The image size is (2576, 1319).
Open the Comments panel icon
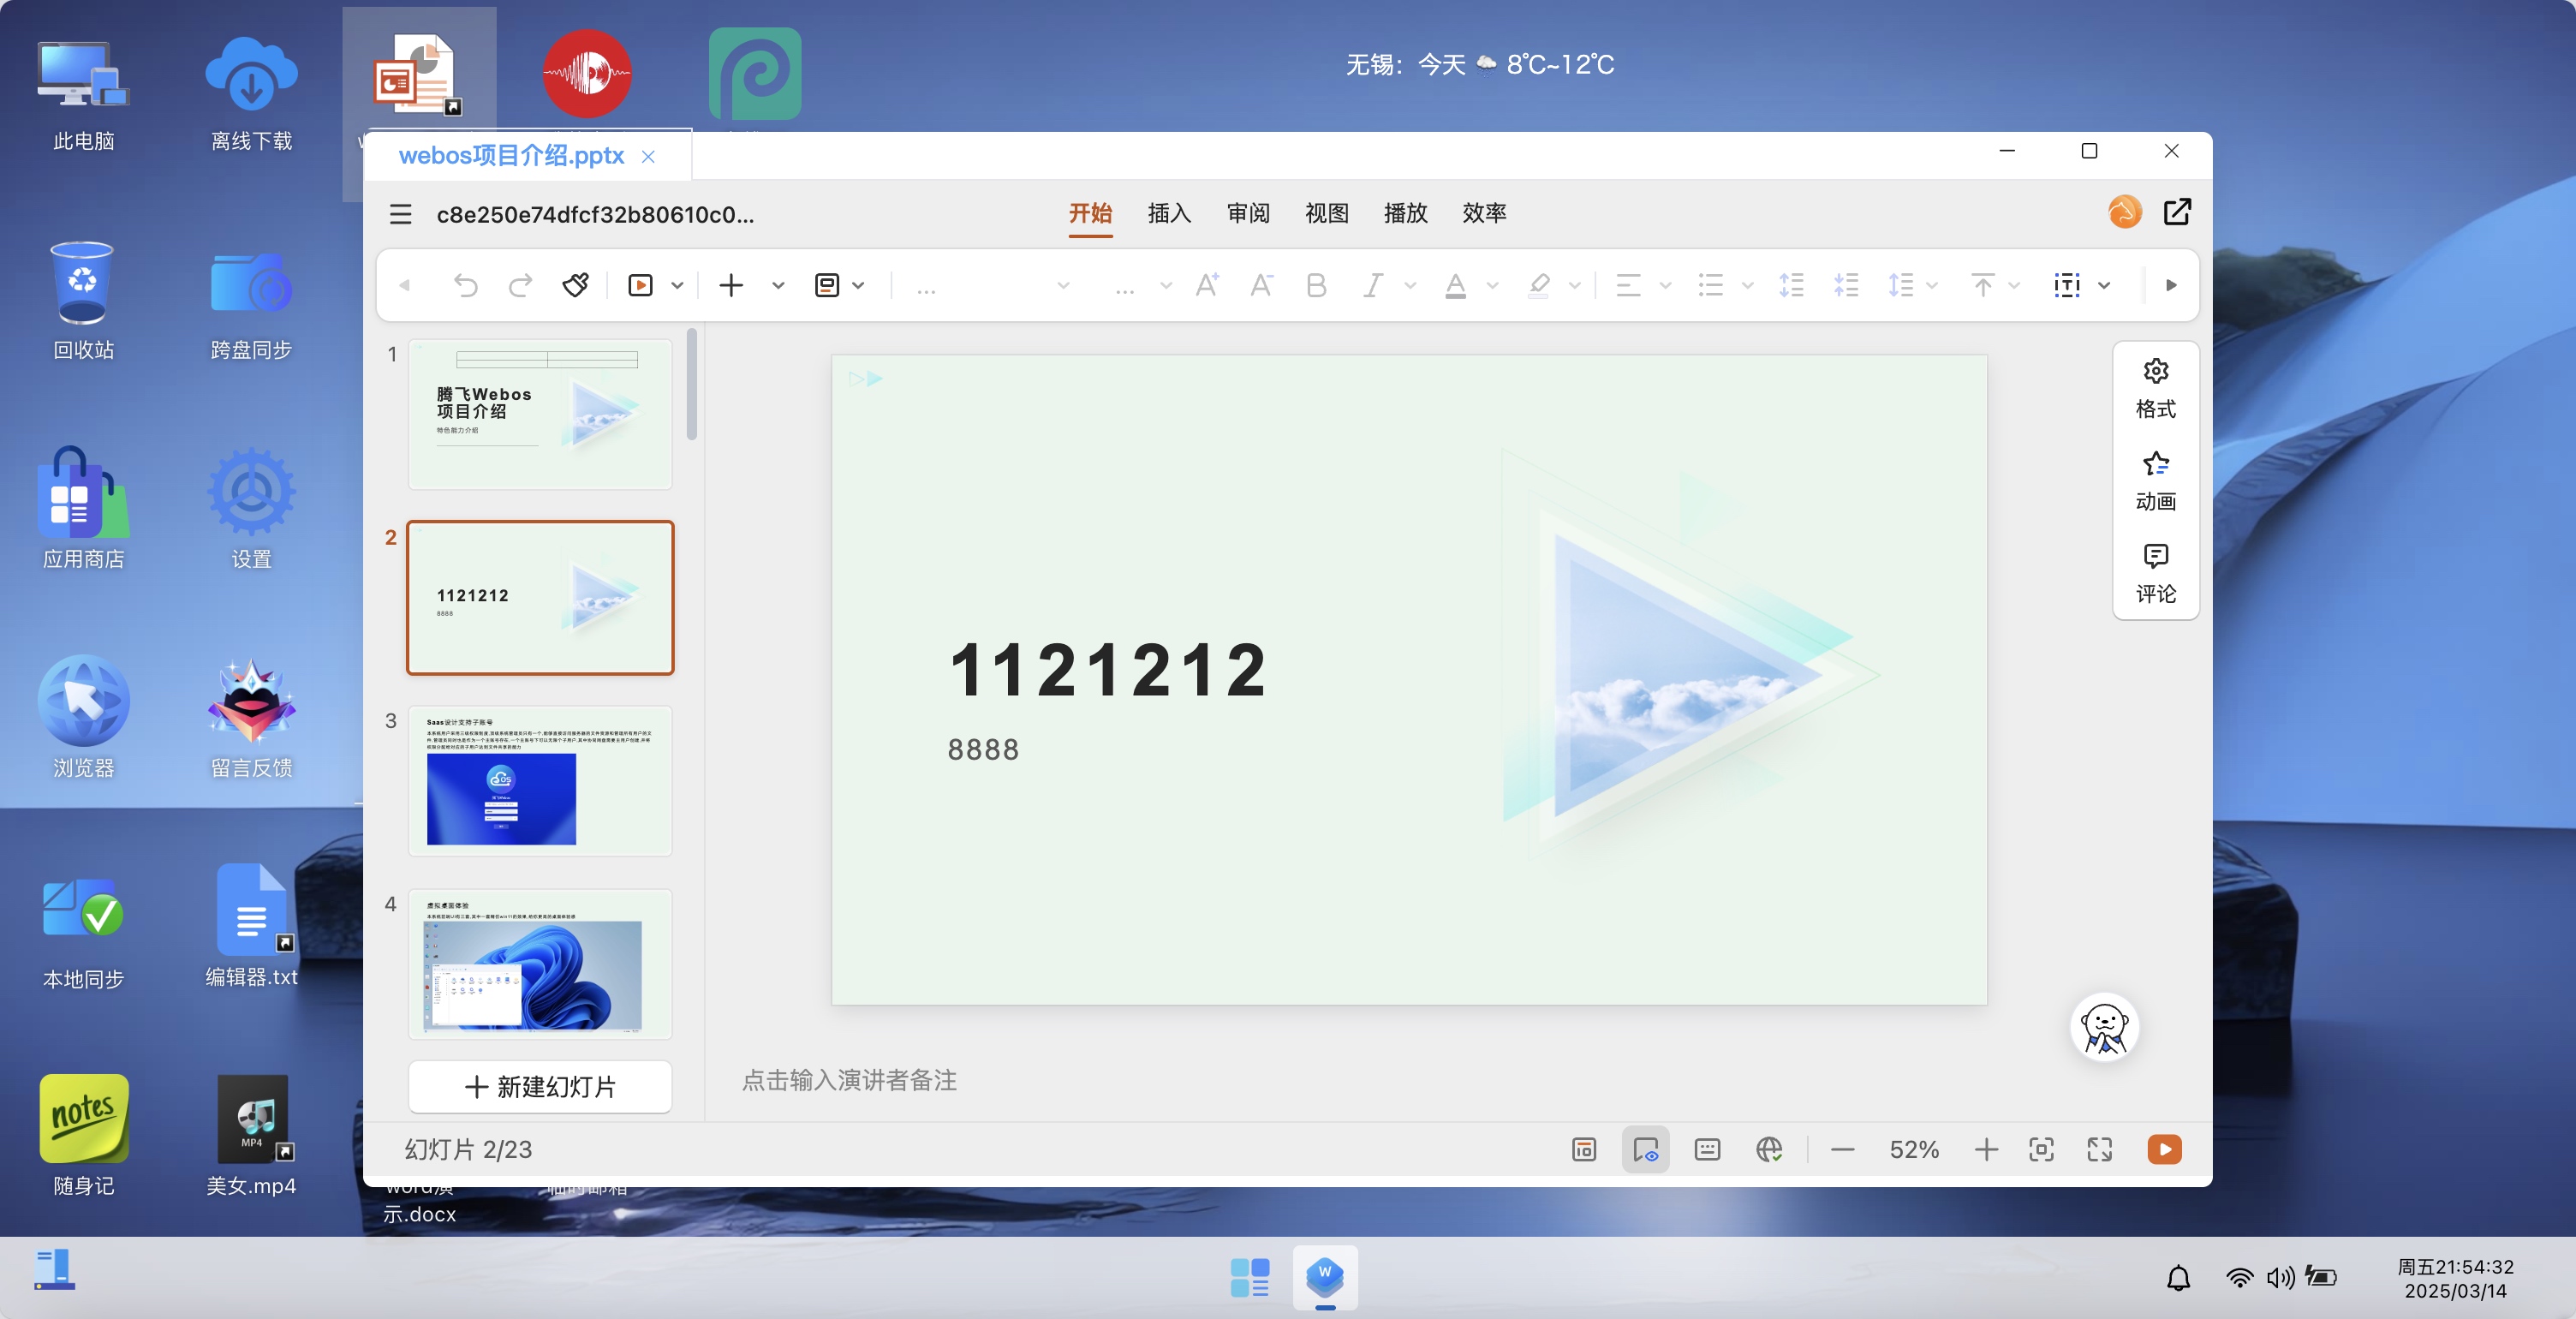(x=2155, y=556)
